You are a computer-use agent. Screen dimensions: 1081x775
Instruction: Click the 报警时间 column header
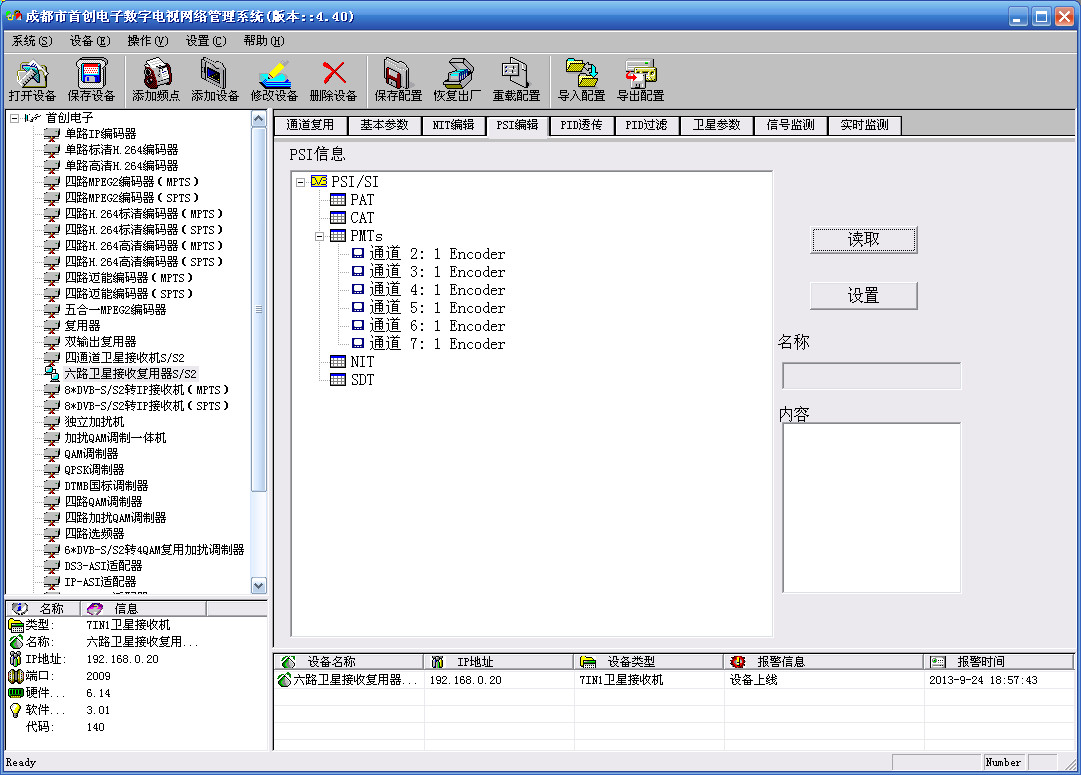pos(998,662)
